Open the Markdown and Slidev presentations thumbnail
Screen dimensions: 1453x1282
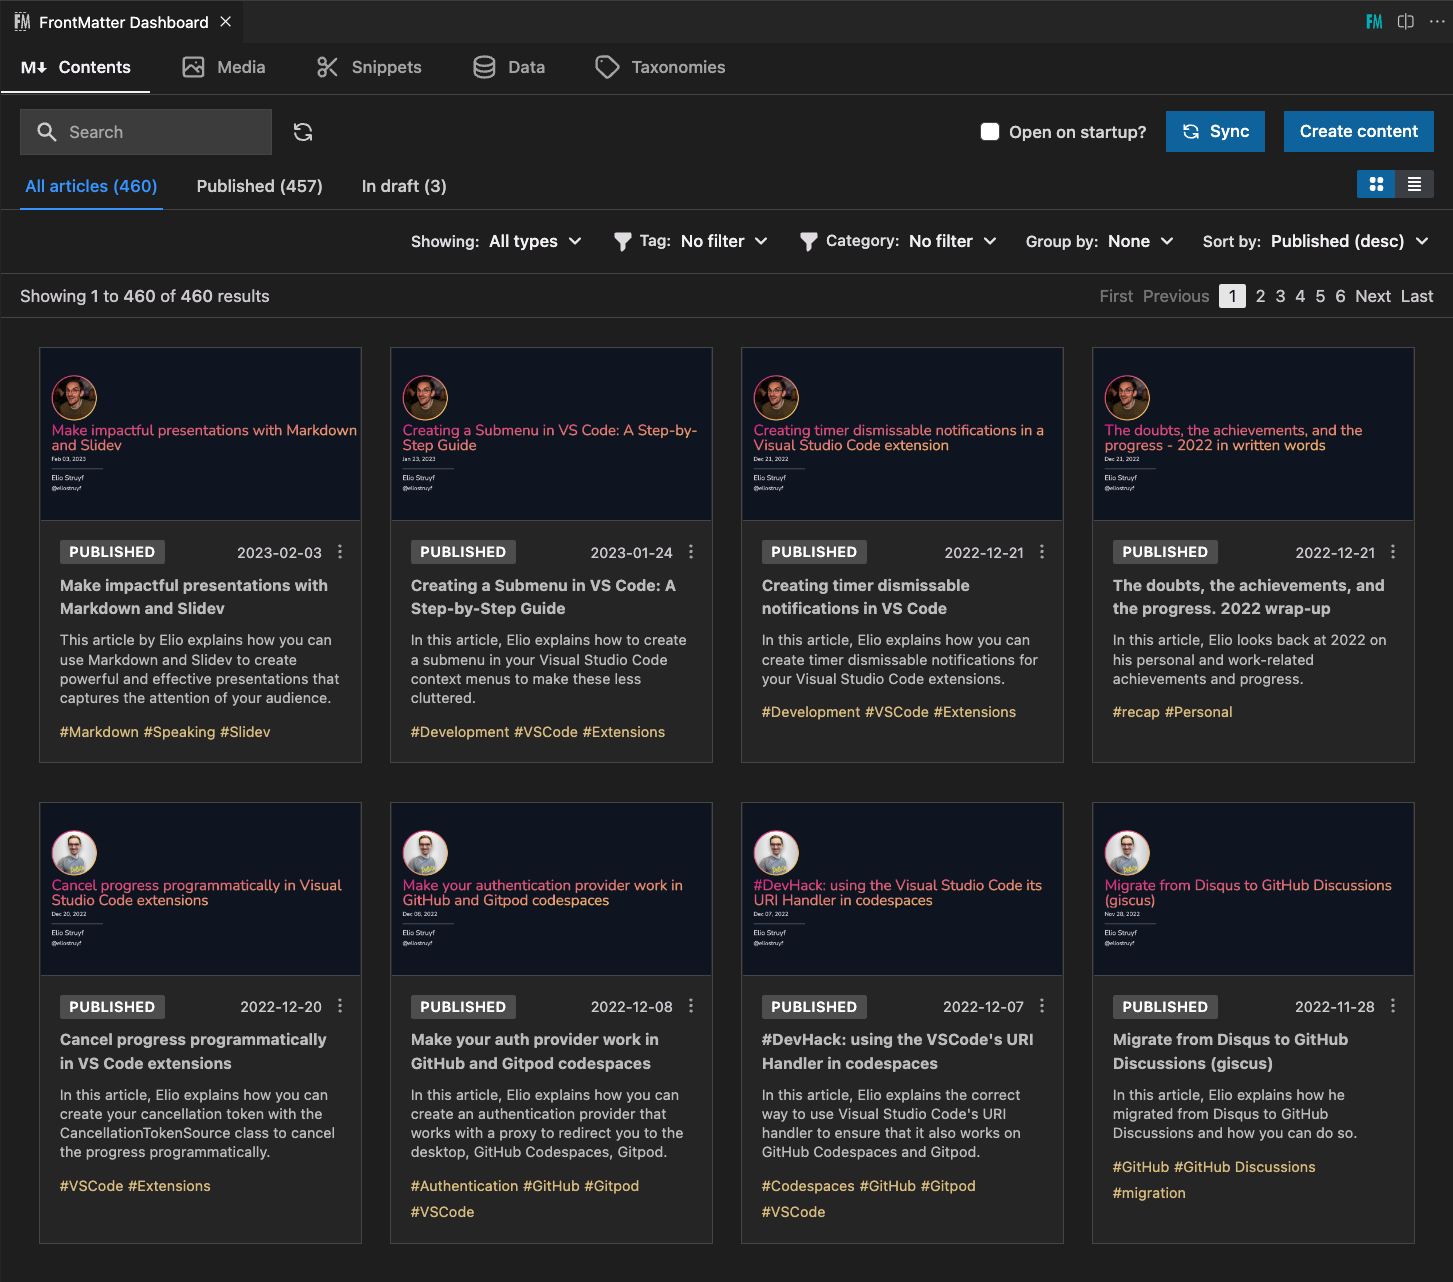coord(200,434)
